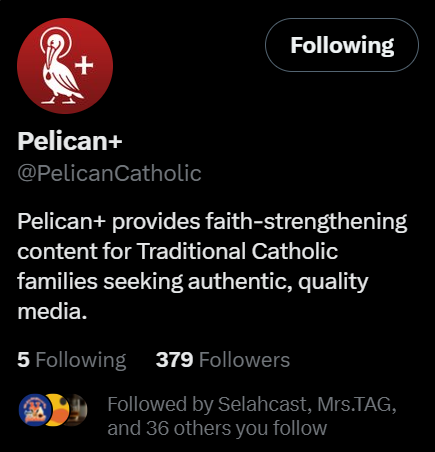Open the dark third follower avatar
The height and width of the screenshot is (452, 435).
tap(79, 410)
